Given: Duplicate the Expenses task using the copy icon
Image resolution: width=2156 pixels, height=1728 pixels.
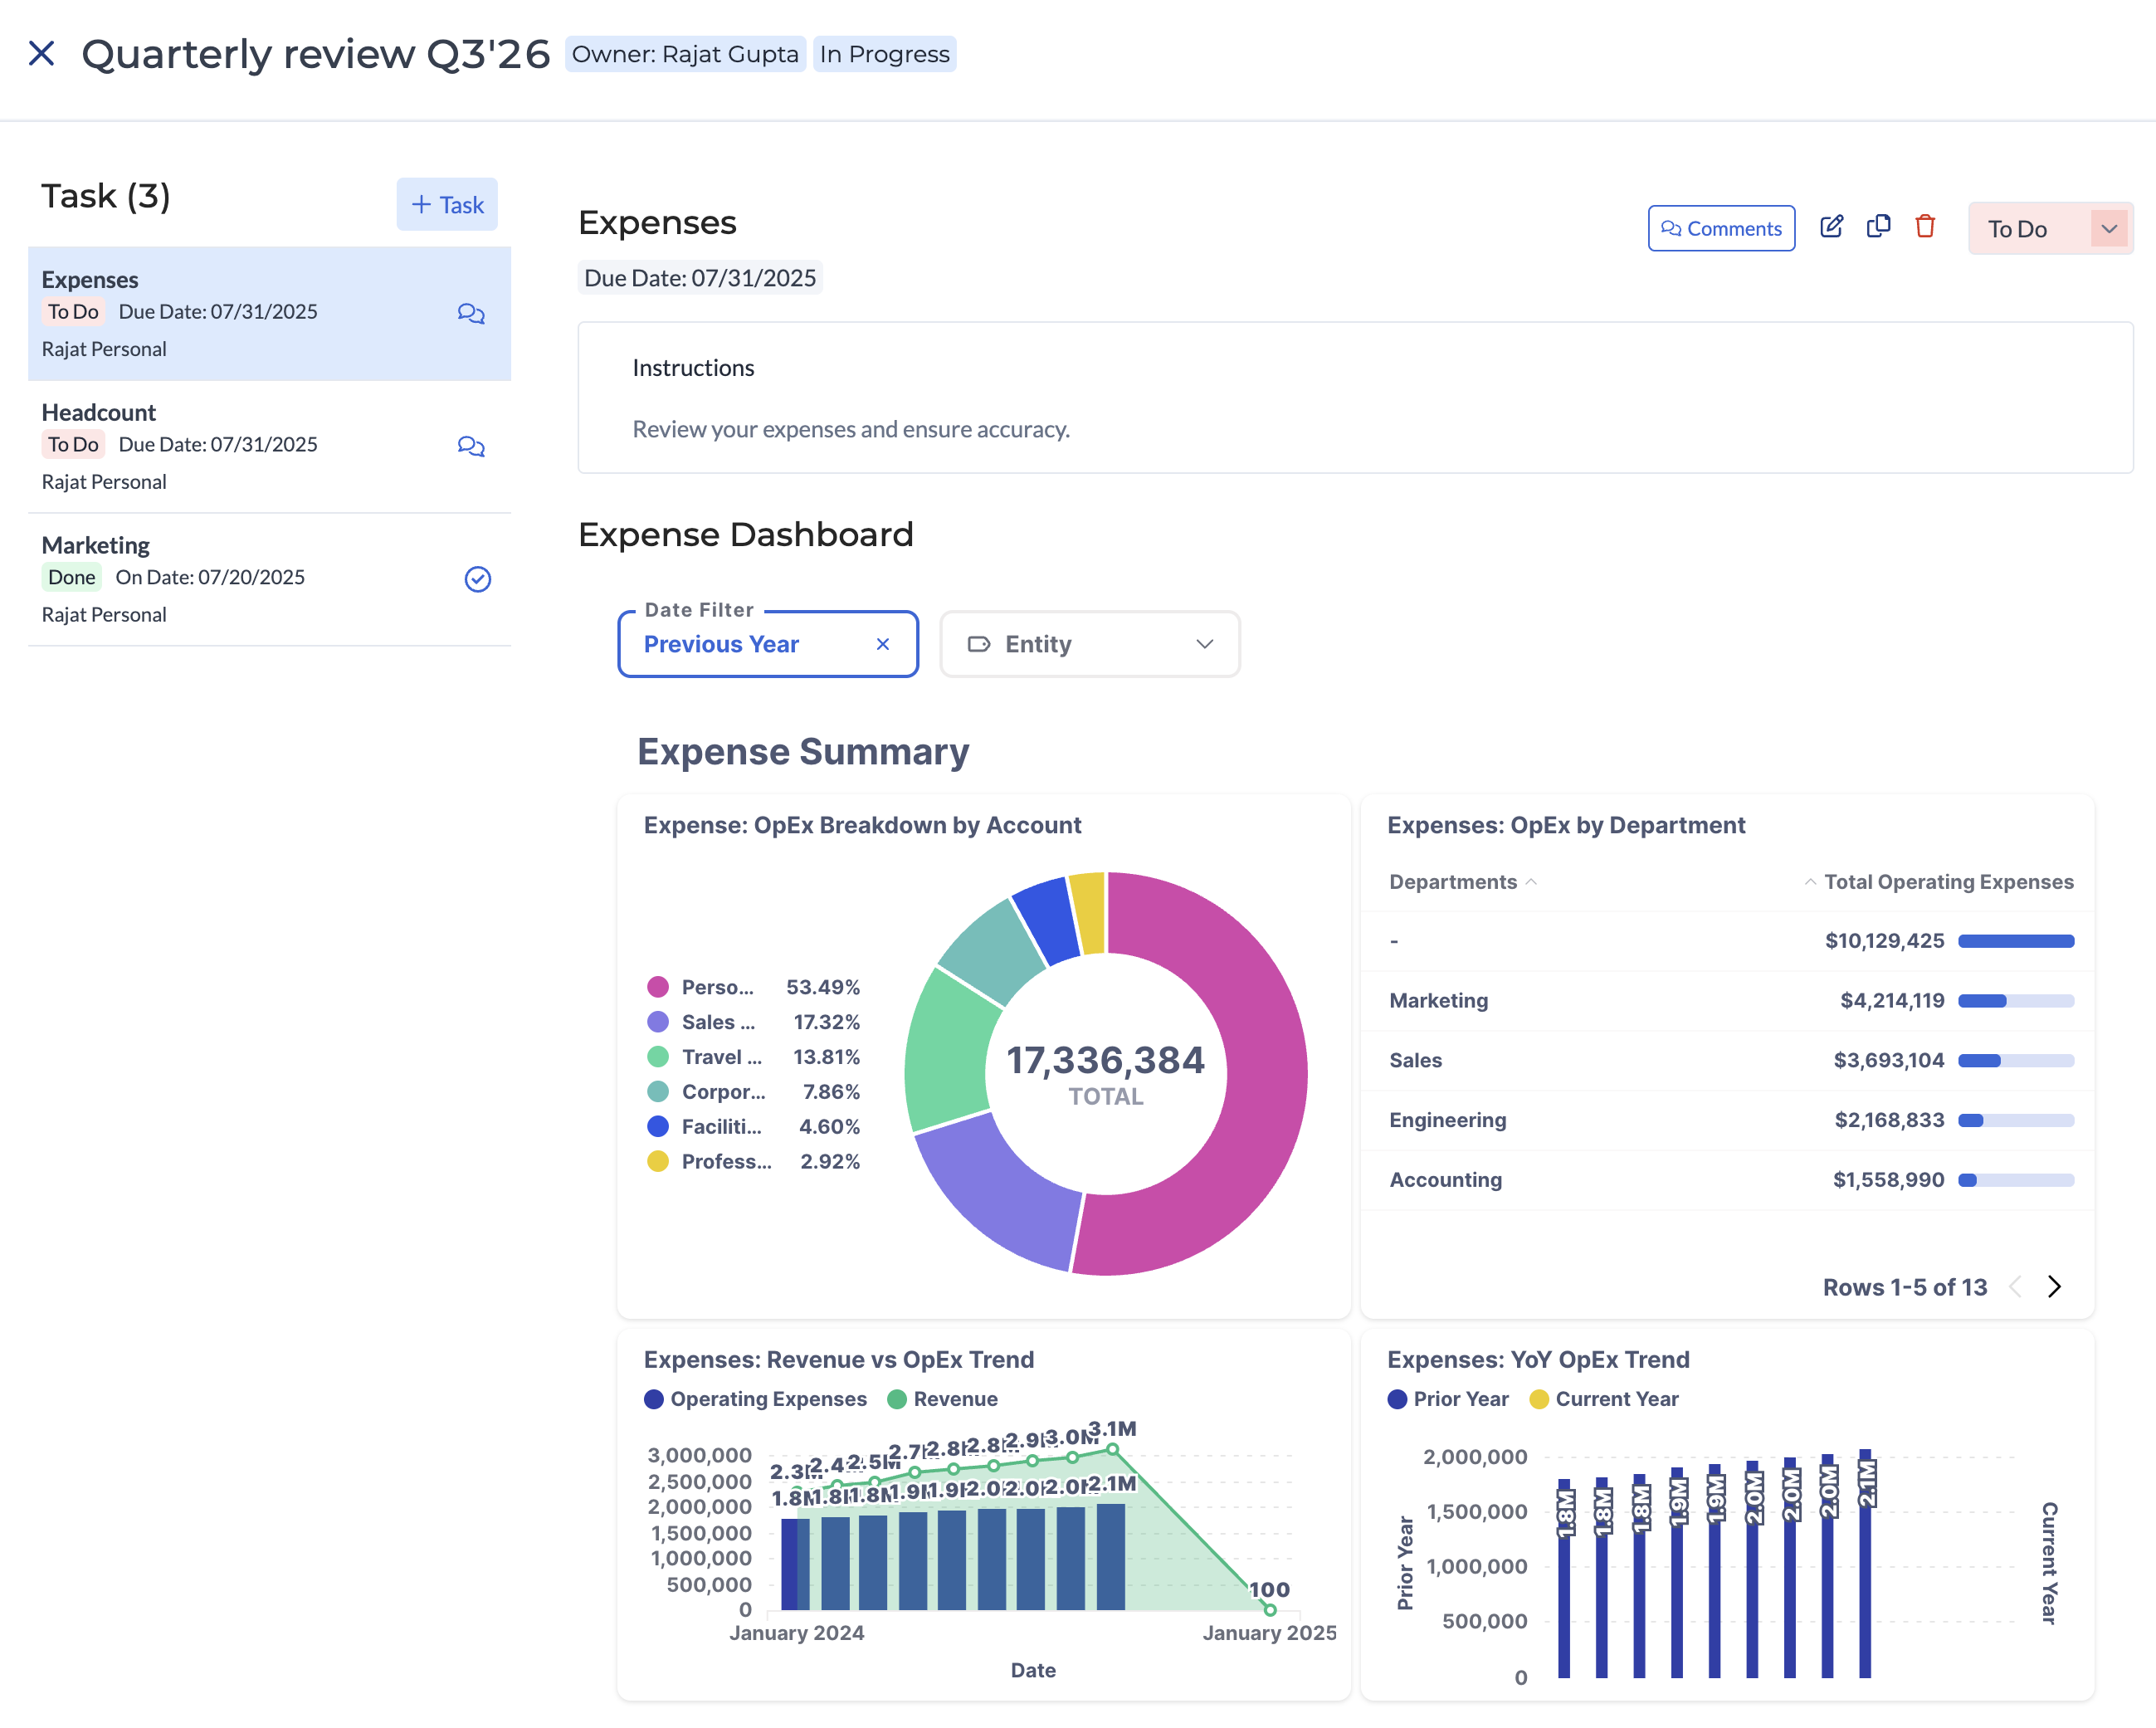Looking at the screenshot, I should 1879,227.
